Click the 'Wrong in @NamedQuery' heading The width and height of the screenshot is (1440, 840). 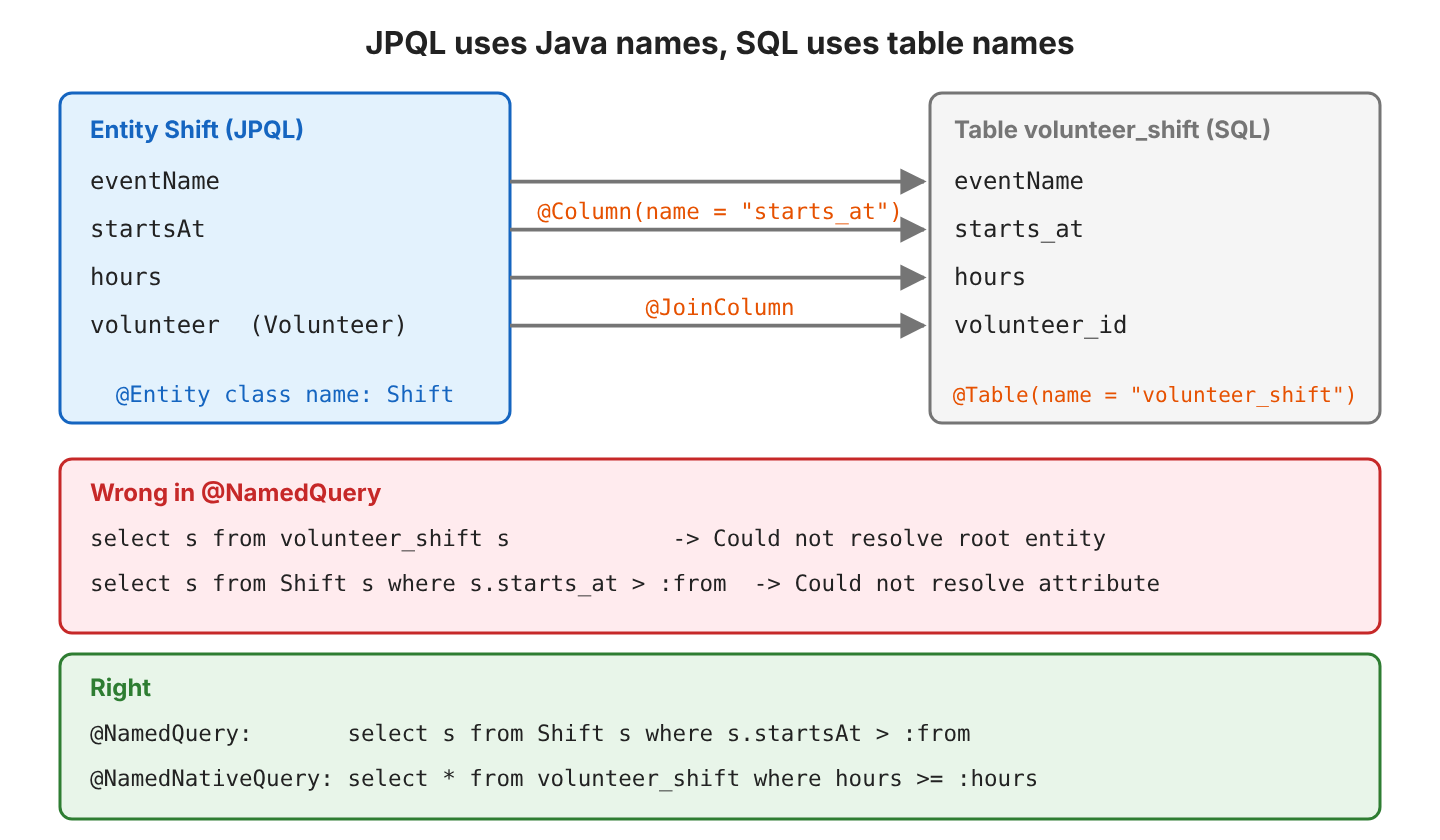point(236,493)
